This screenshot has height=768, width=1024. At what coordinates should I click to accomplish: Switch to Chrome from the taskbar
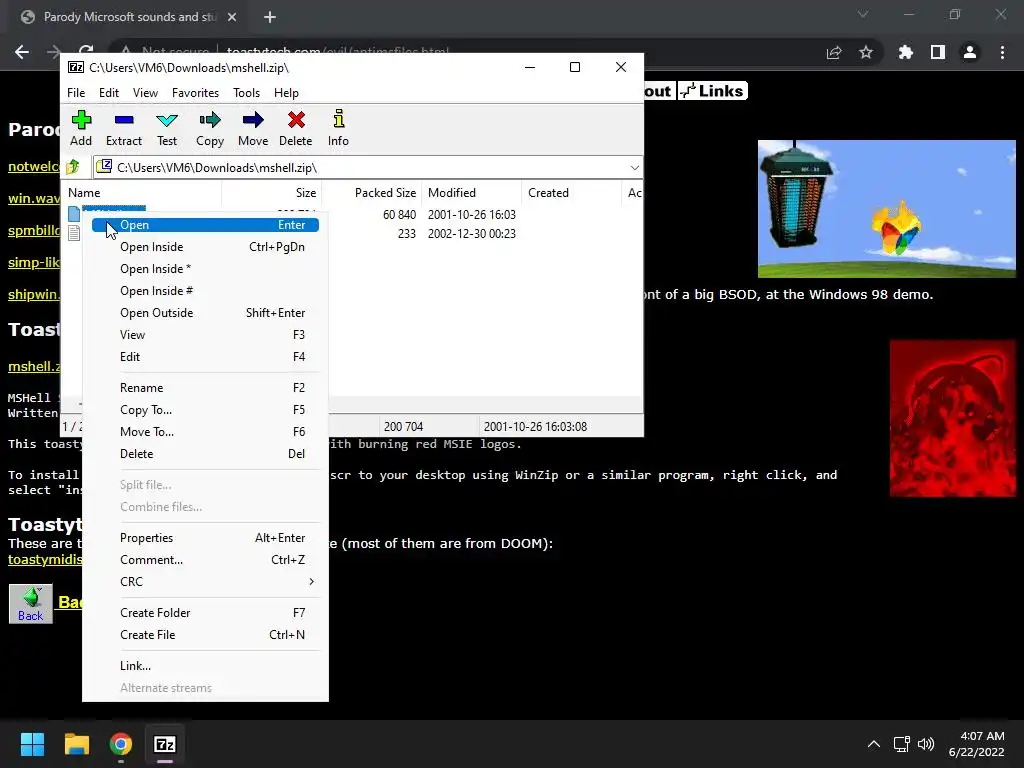pos(121,744)
